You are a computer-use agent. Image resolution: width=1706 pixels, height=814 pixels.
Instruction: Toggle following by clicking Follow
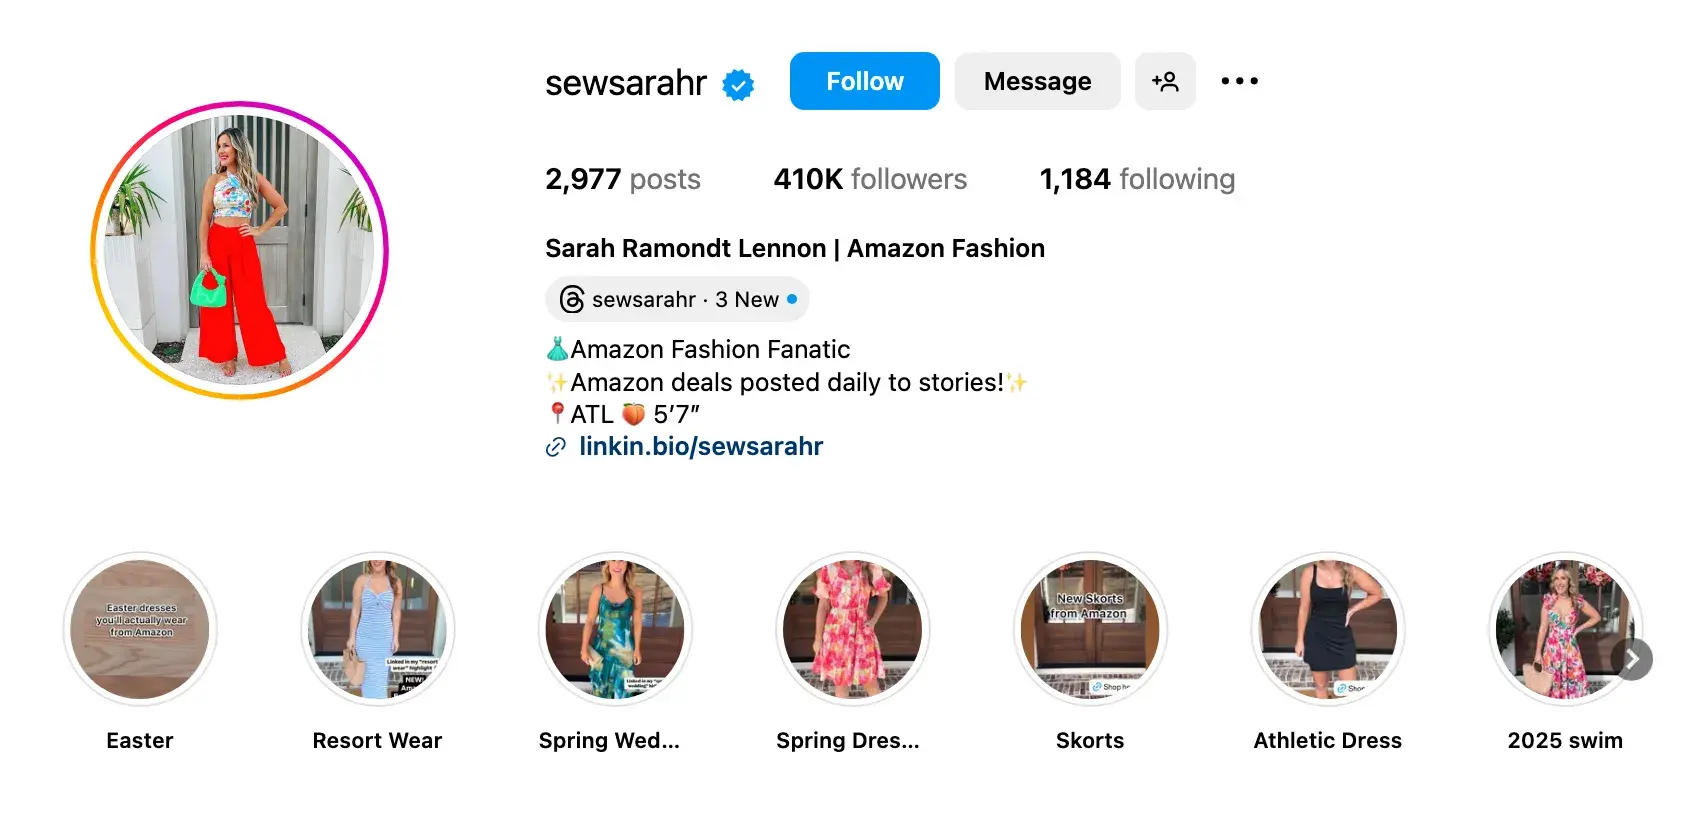pos(864,81)
